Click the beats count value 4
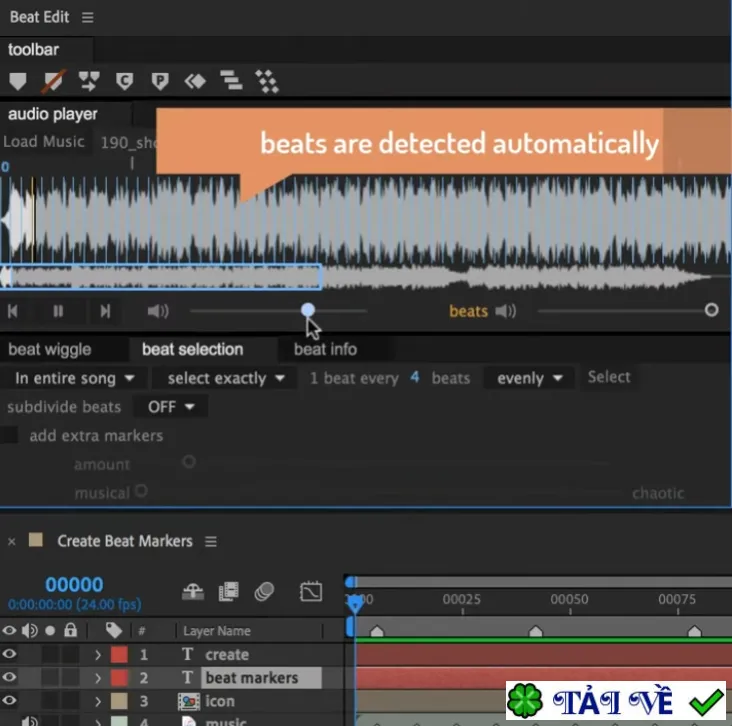 point(415,377)
